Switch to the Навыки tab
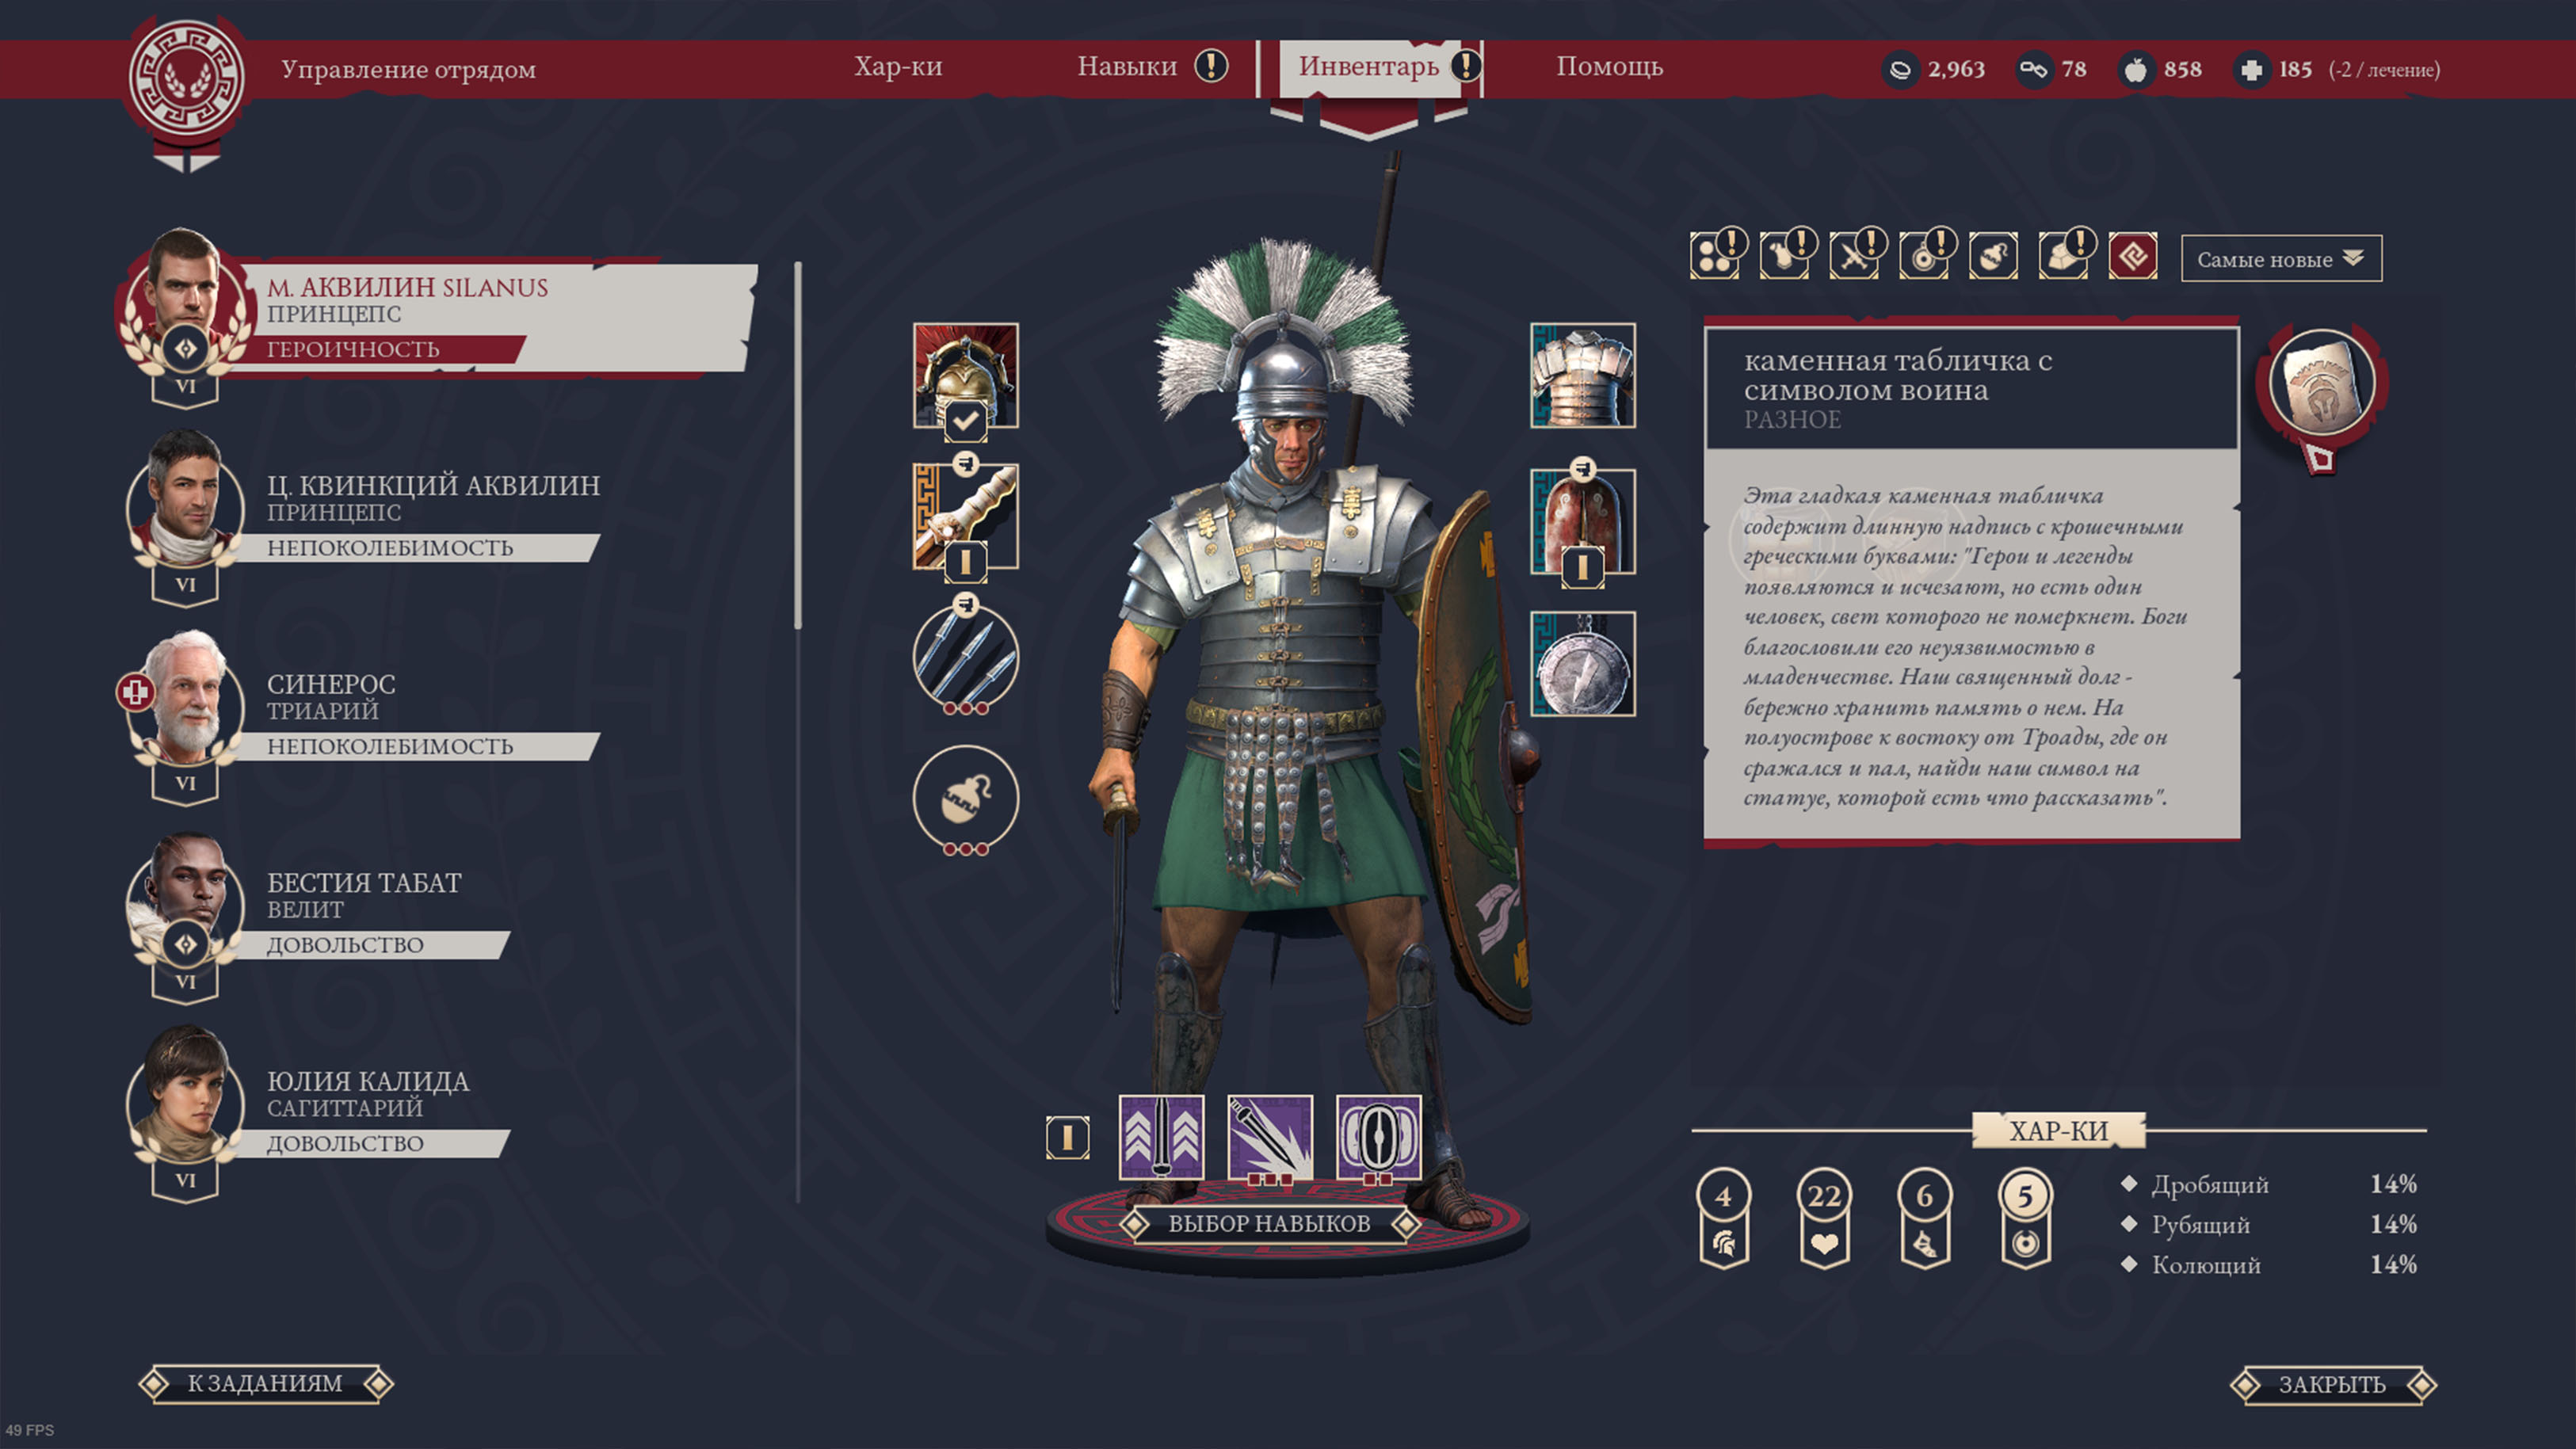The width and height of the screenshot is (2576, 1449). pyautogui.click(x=1127, y=67)
